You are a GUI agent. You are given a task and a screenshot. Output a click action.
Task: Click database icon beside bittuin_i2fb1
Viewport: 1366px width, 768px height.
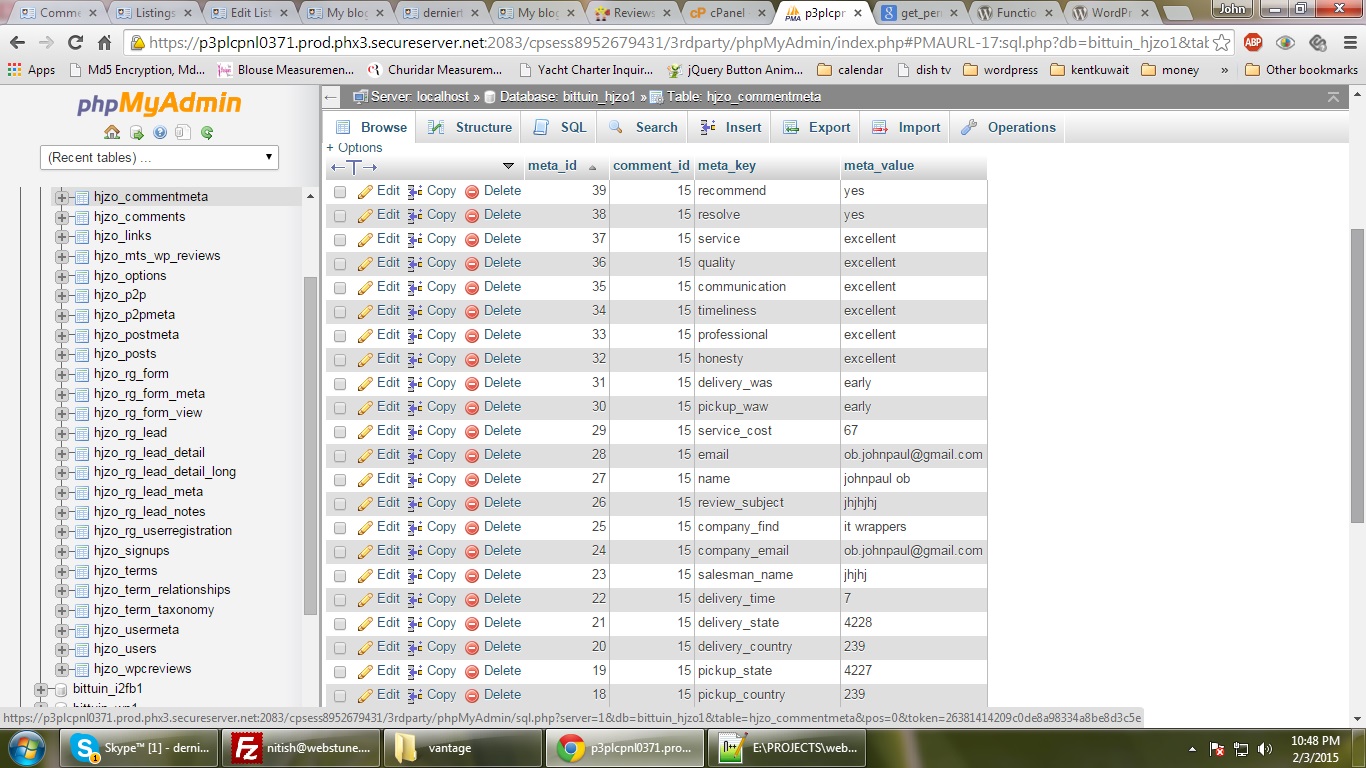[x=59, y=689]
